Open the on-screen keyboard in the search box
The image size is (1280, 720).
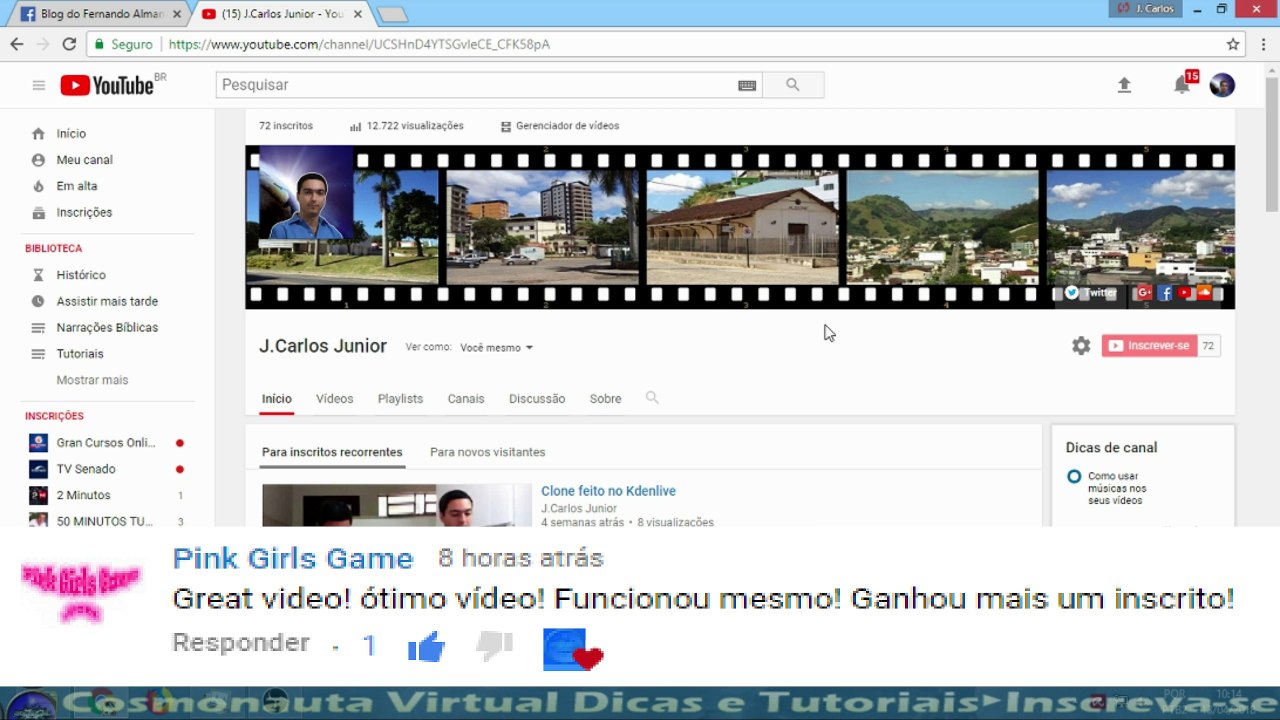[x=747, y=85]
